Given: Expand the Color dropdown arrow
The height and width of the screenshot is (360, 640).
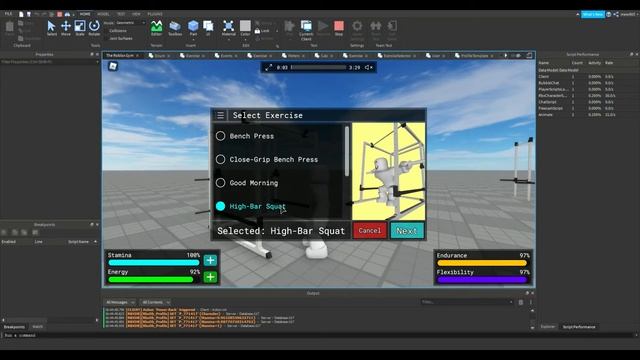Looking at the screenshot, I should coord(245,40).
